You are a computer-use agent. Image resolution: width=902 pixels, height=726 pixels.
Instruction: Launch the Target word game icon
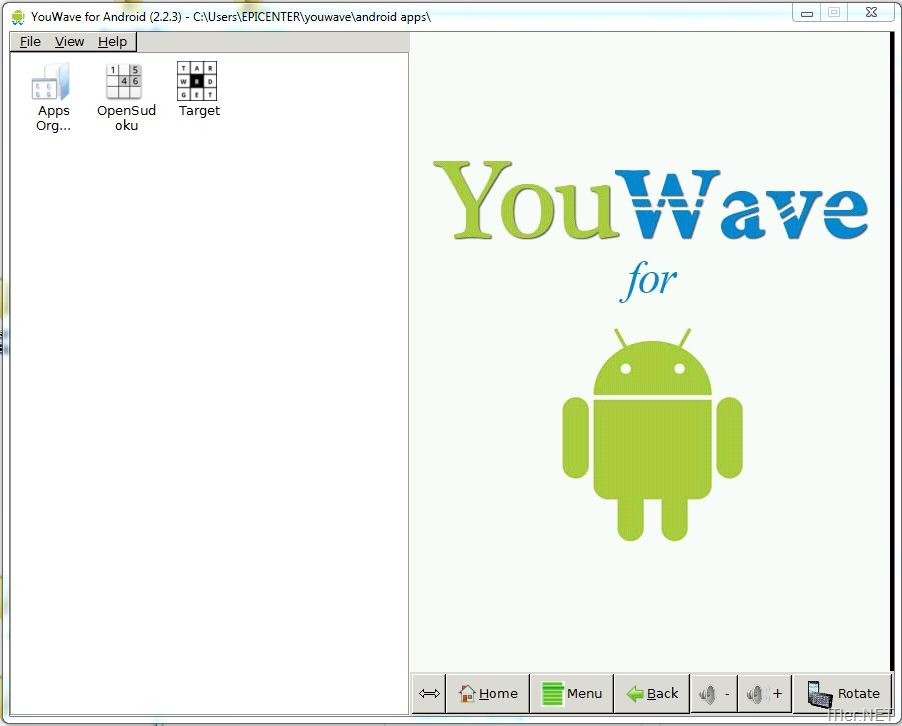[x=197, y=81]
